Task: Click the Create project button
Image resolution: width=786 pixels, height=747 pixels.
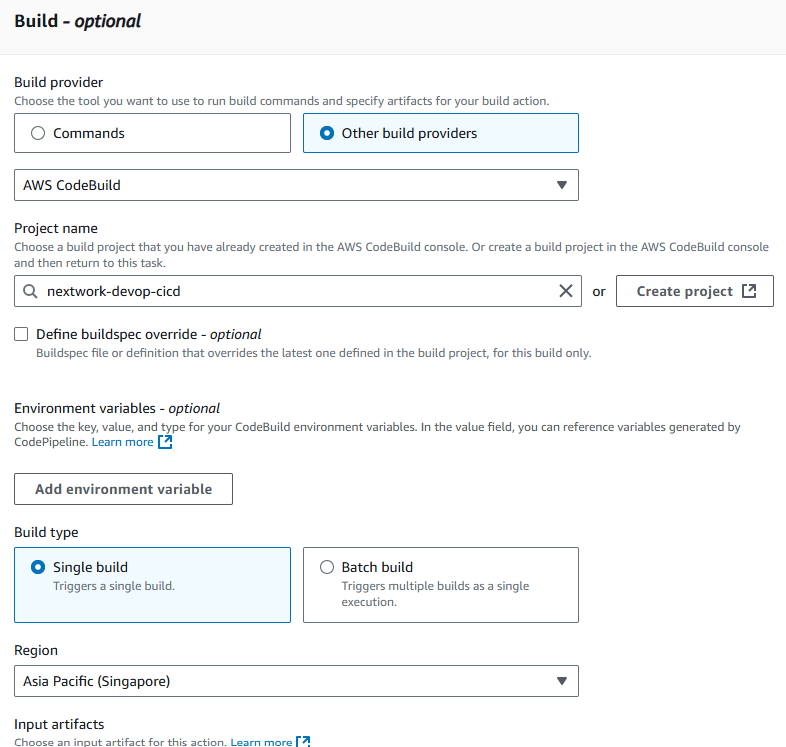Action: [694, 291]
